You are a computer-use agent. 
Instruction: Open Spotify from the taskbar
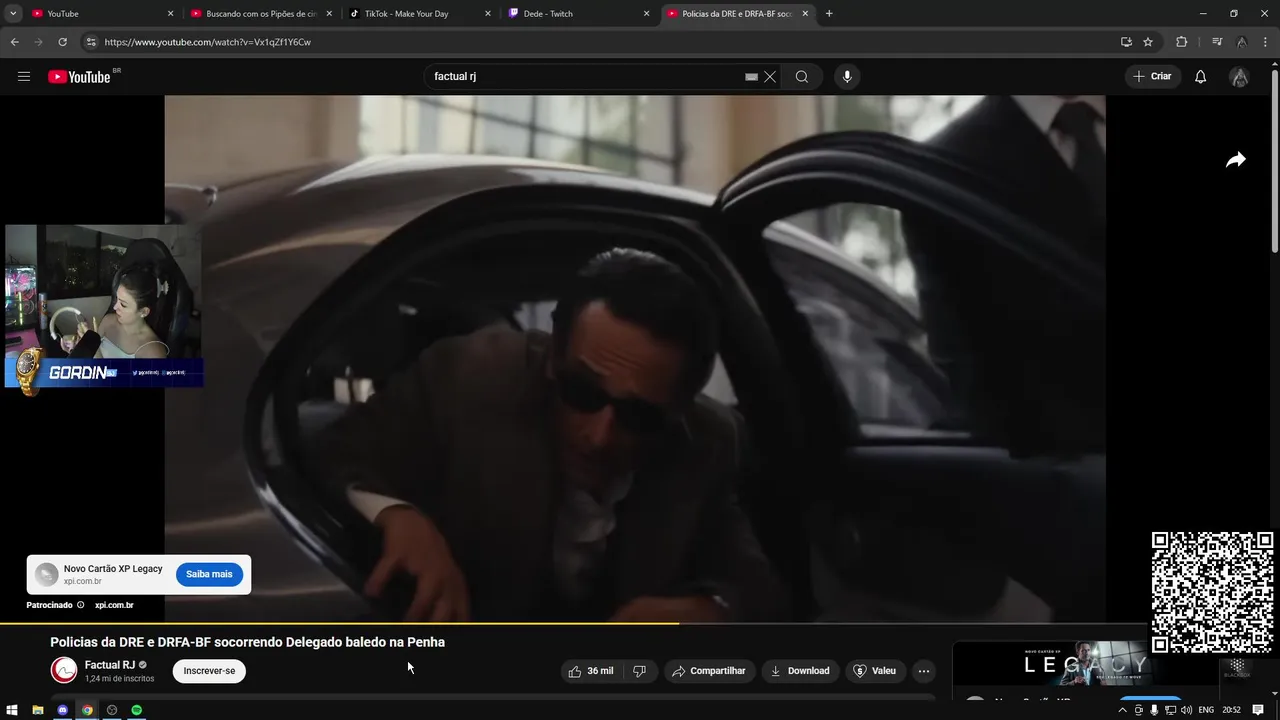pyautogui.click(x=137, y=710)
